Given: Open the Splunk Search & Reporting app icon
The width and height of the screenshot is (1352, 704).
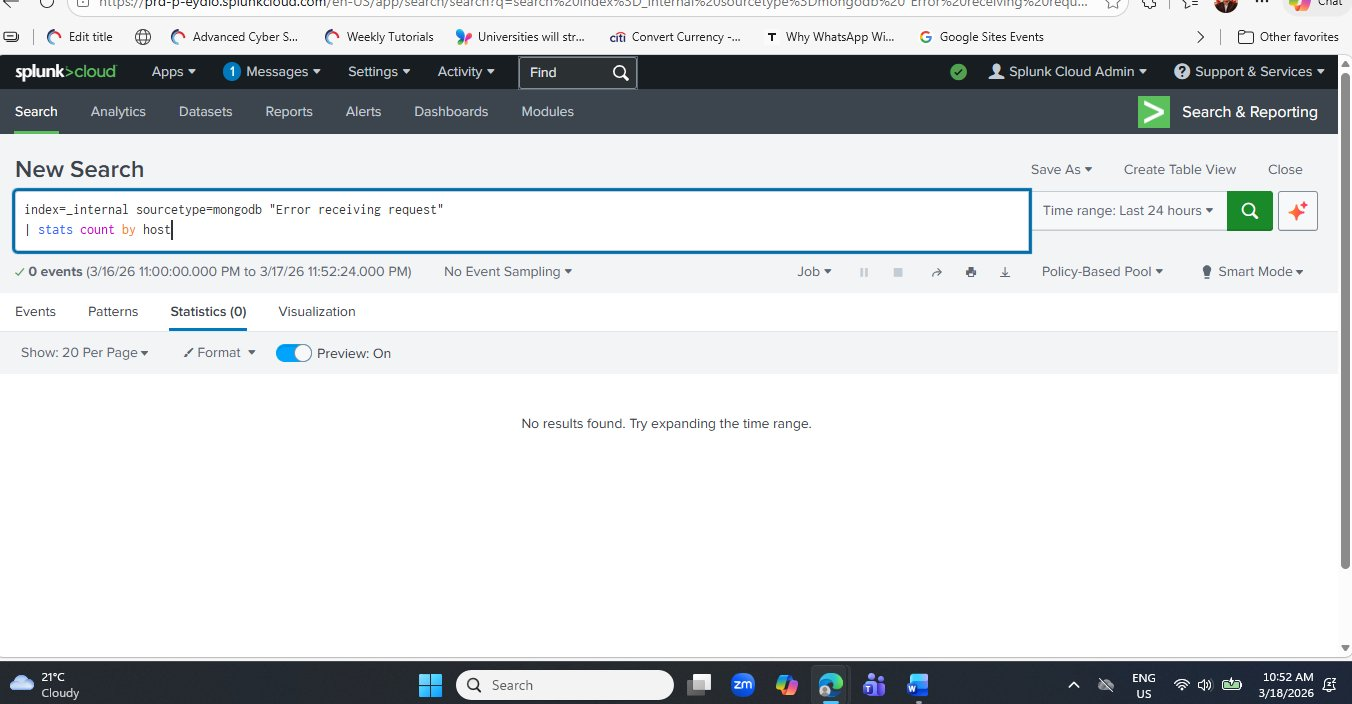Looking at the screenshot, I should point(1152,112).
